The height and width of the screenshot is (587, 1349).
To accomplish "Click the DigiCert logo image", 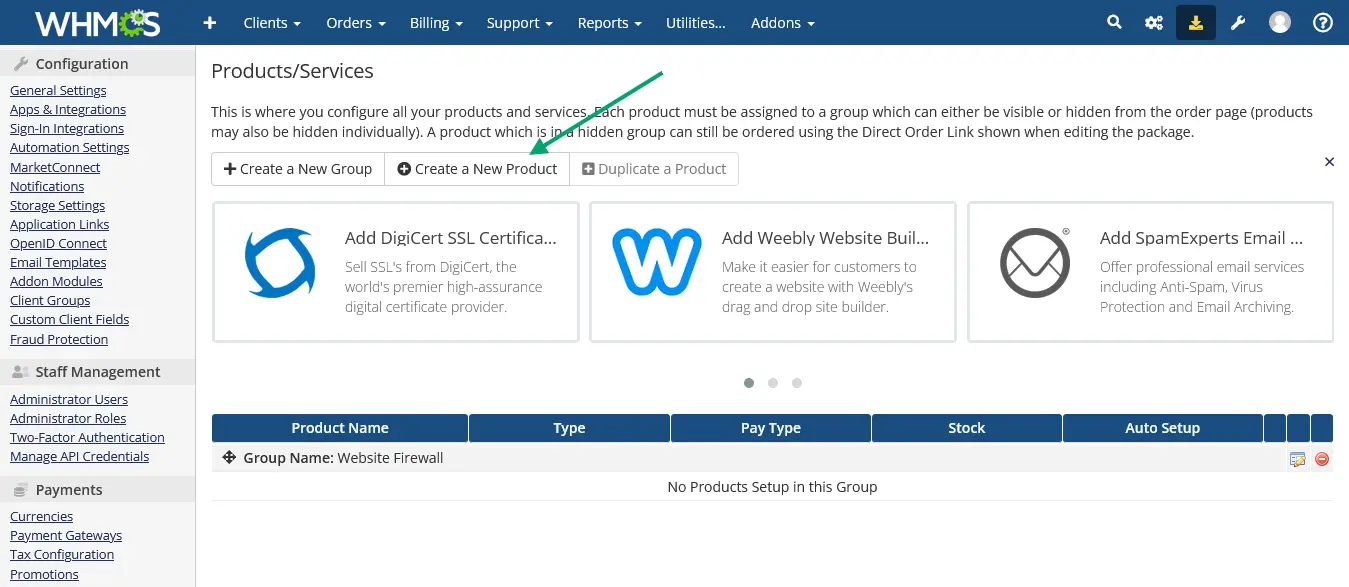I will (280, 263).
